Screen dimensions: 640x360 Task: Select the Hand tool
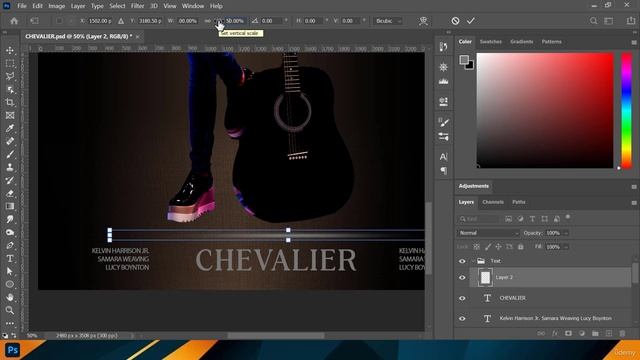(x=10, y=297)
